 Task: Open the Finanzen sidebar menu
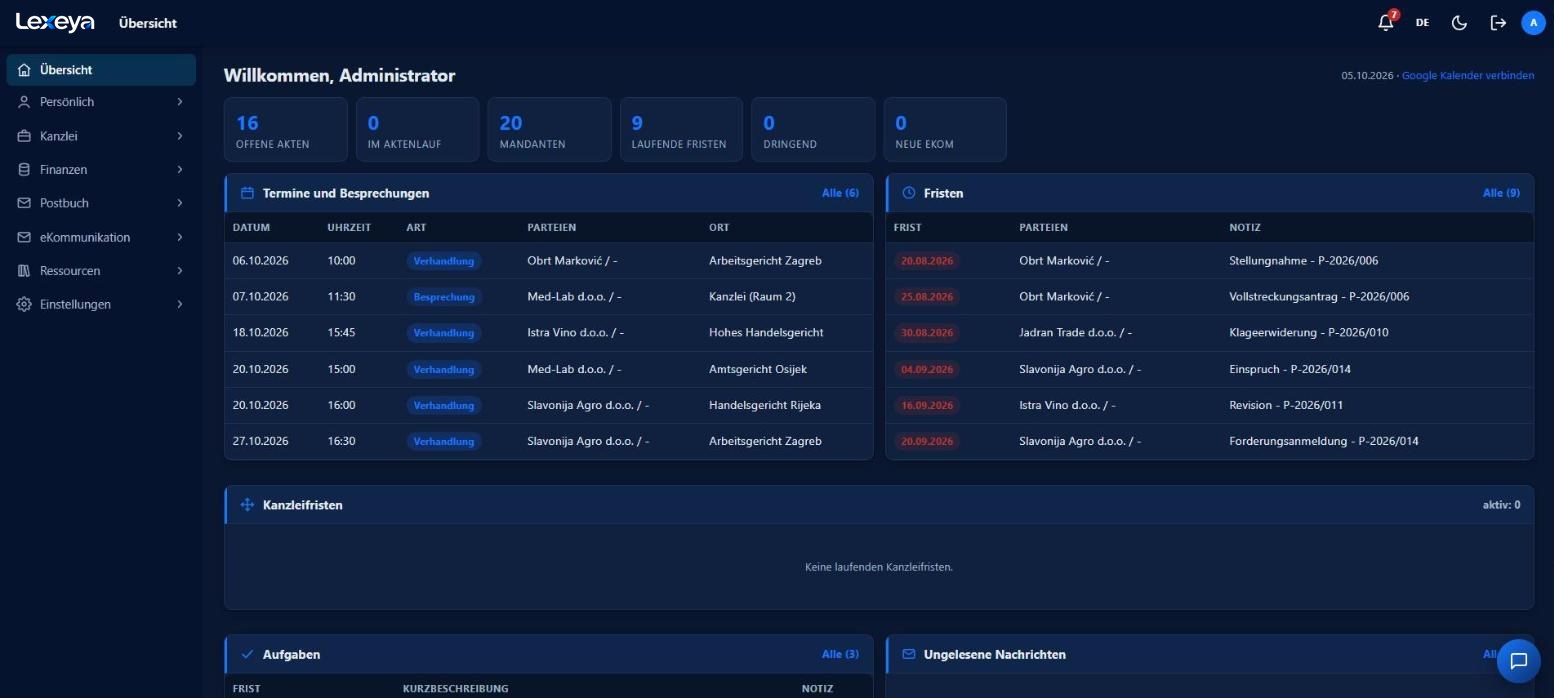pos(101,170)
